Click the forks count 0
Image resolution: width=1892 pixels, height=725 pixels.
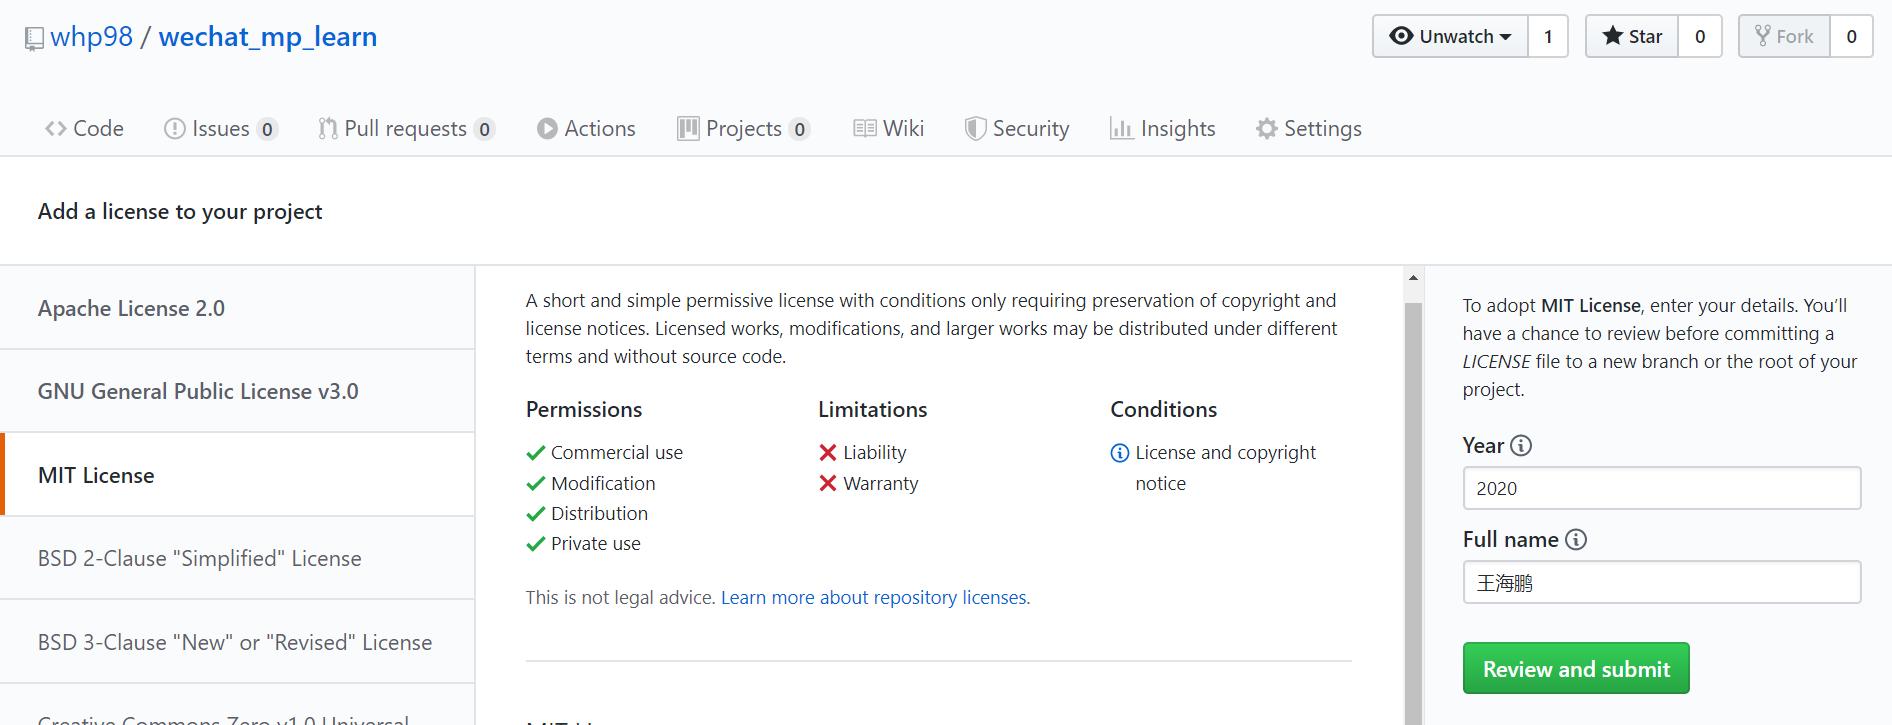coord(1851,36)
